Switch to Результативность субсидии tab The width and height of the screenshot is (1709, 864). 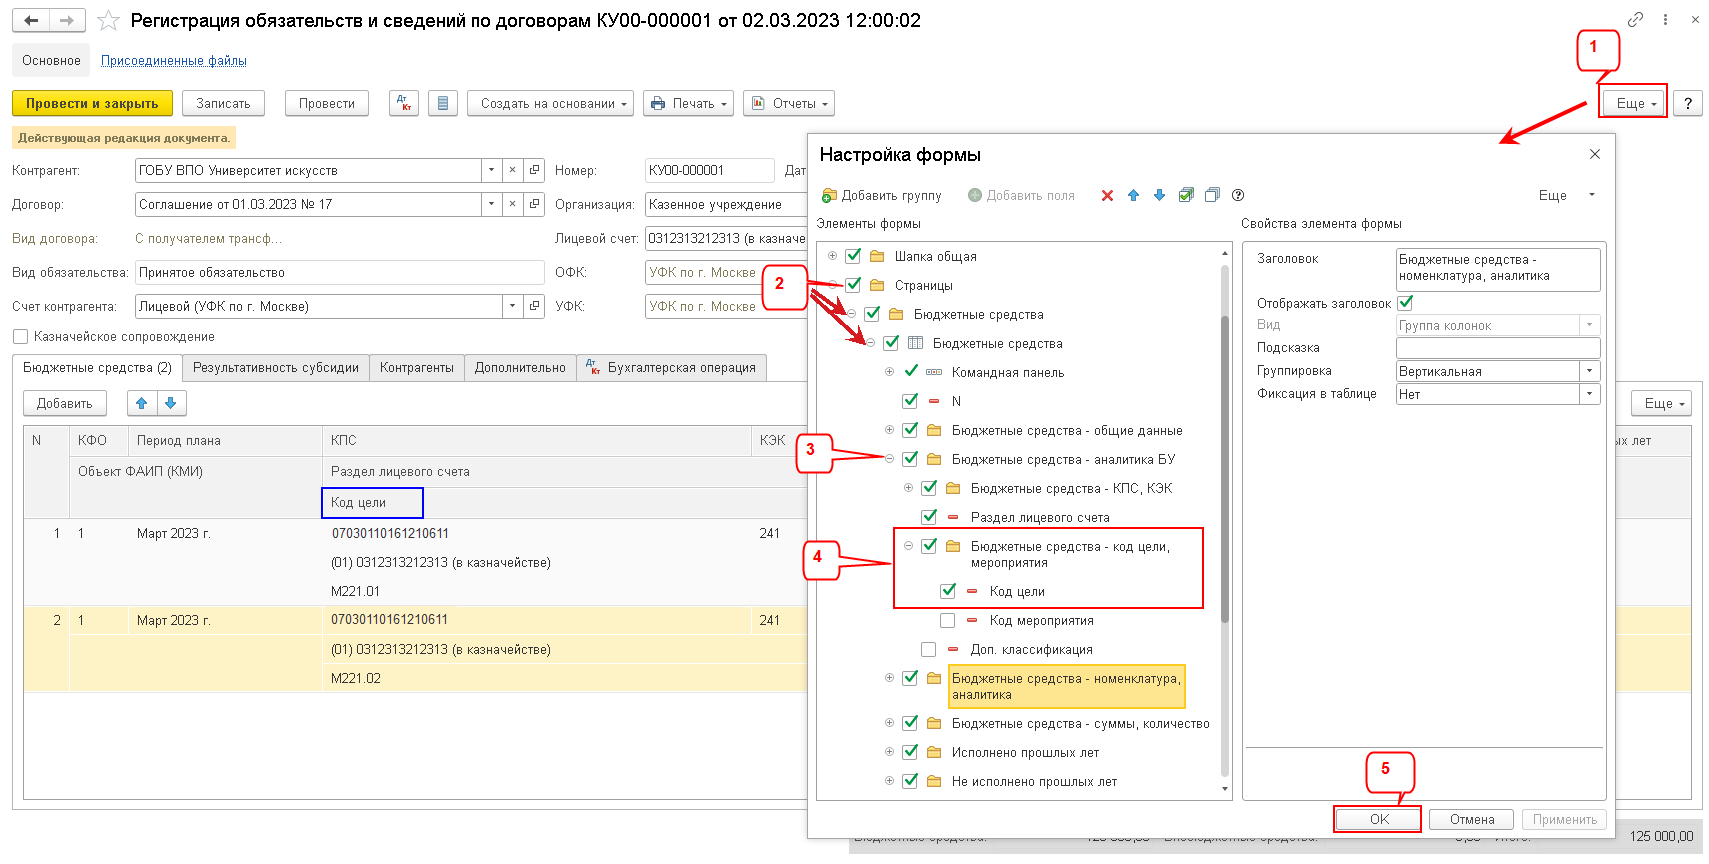point(275,368)
